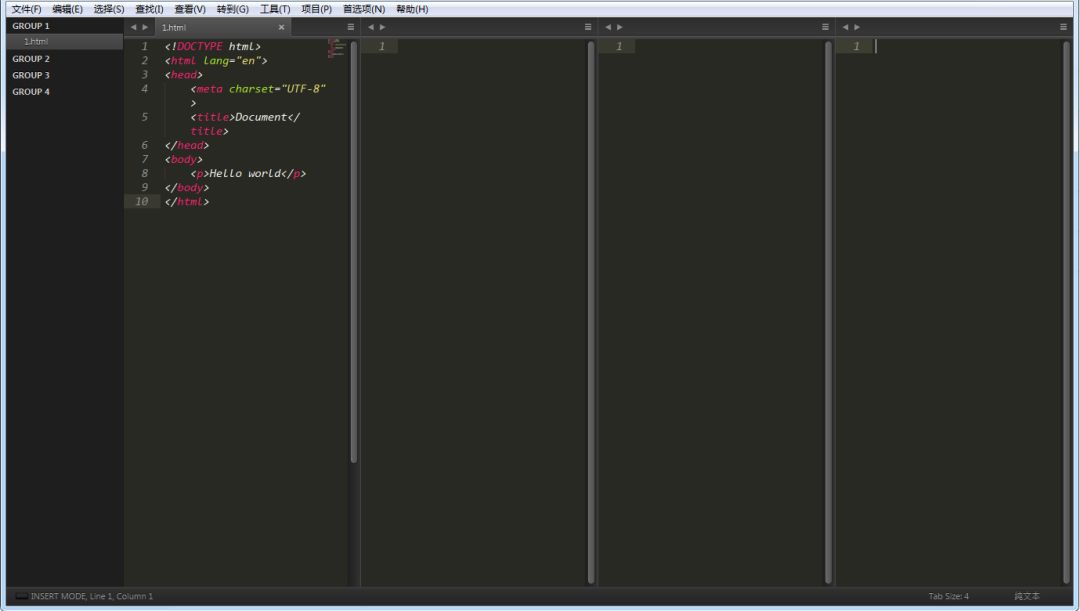Close the 1.html tab
Viewport: 1080px width, 611px height.
pyautogui.click(x=281, y=27)
